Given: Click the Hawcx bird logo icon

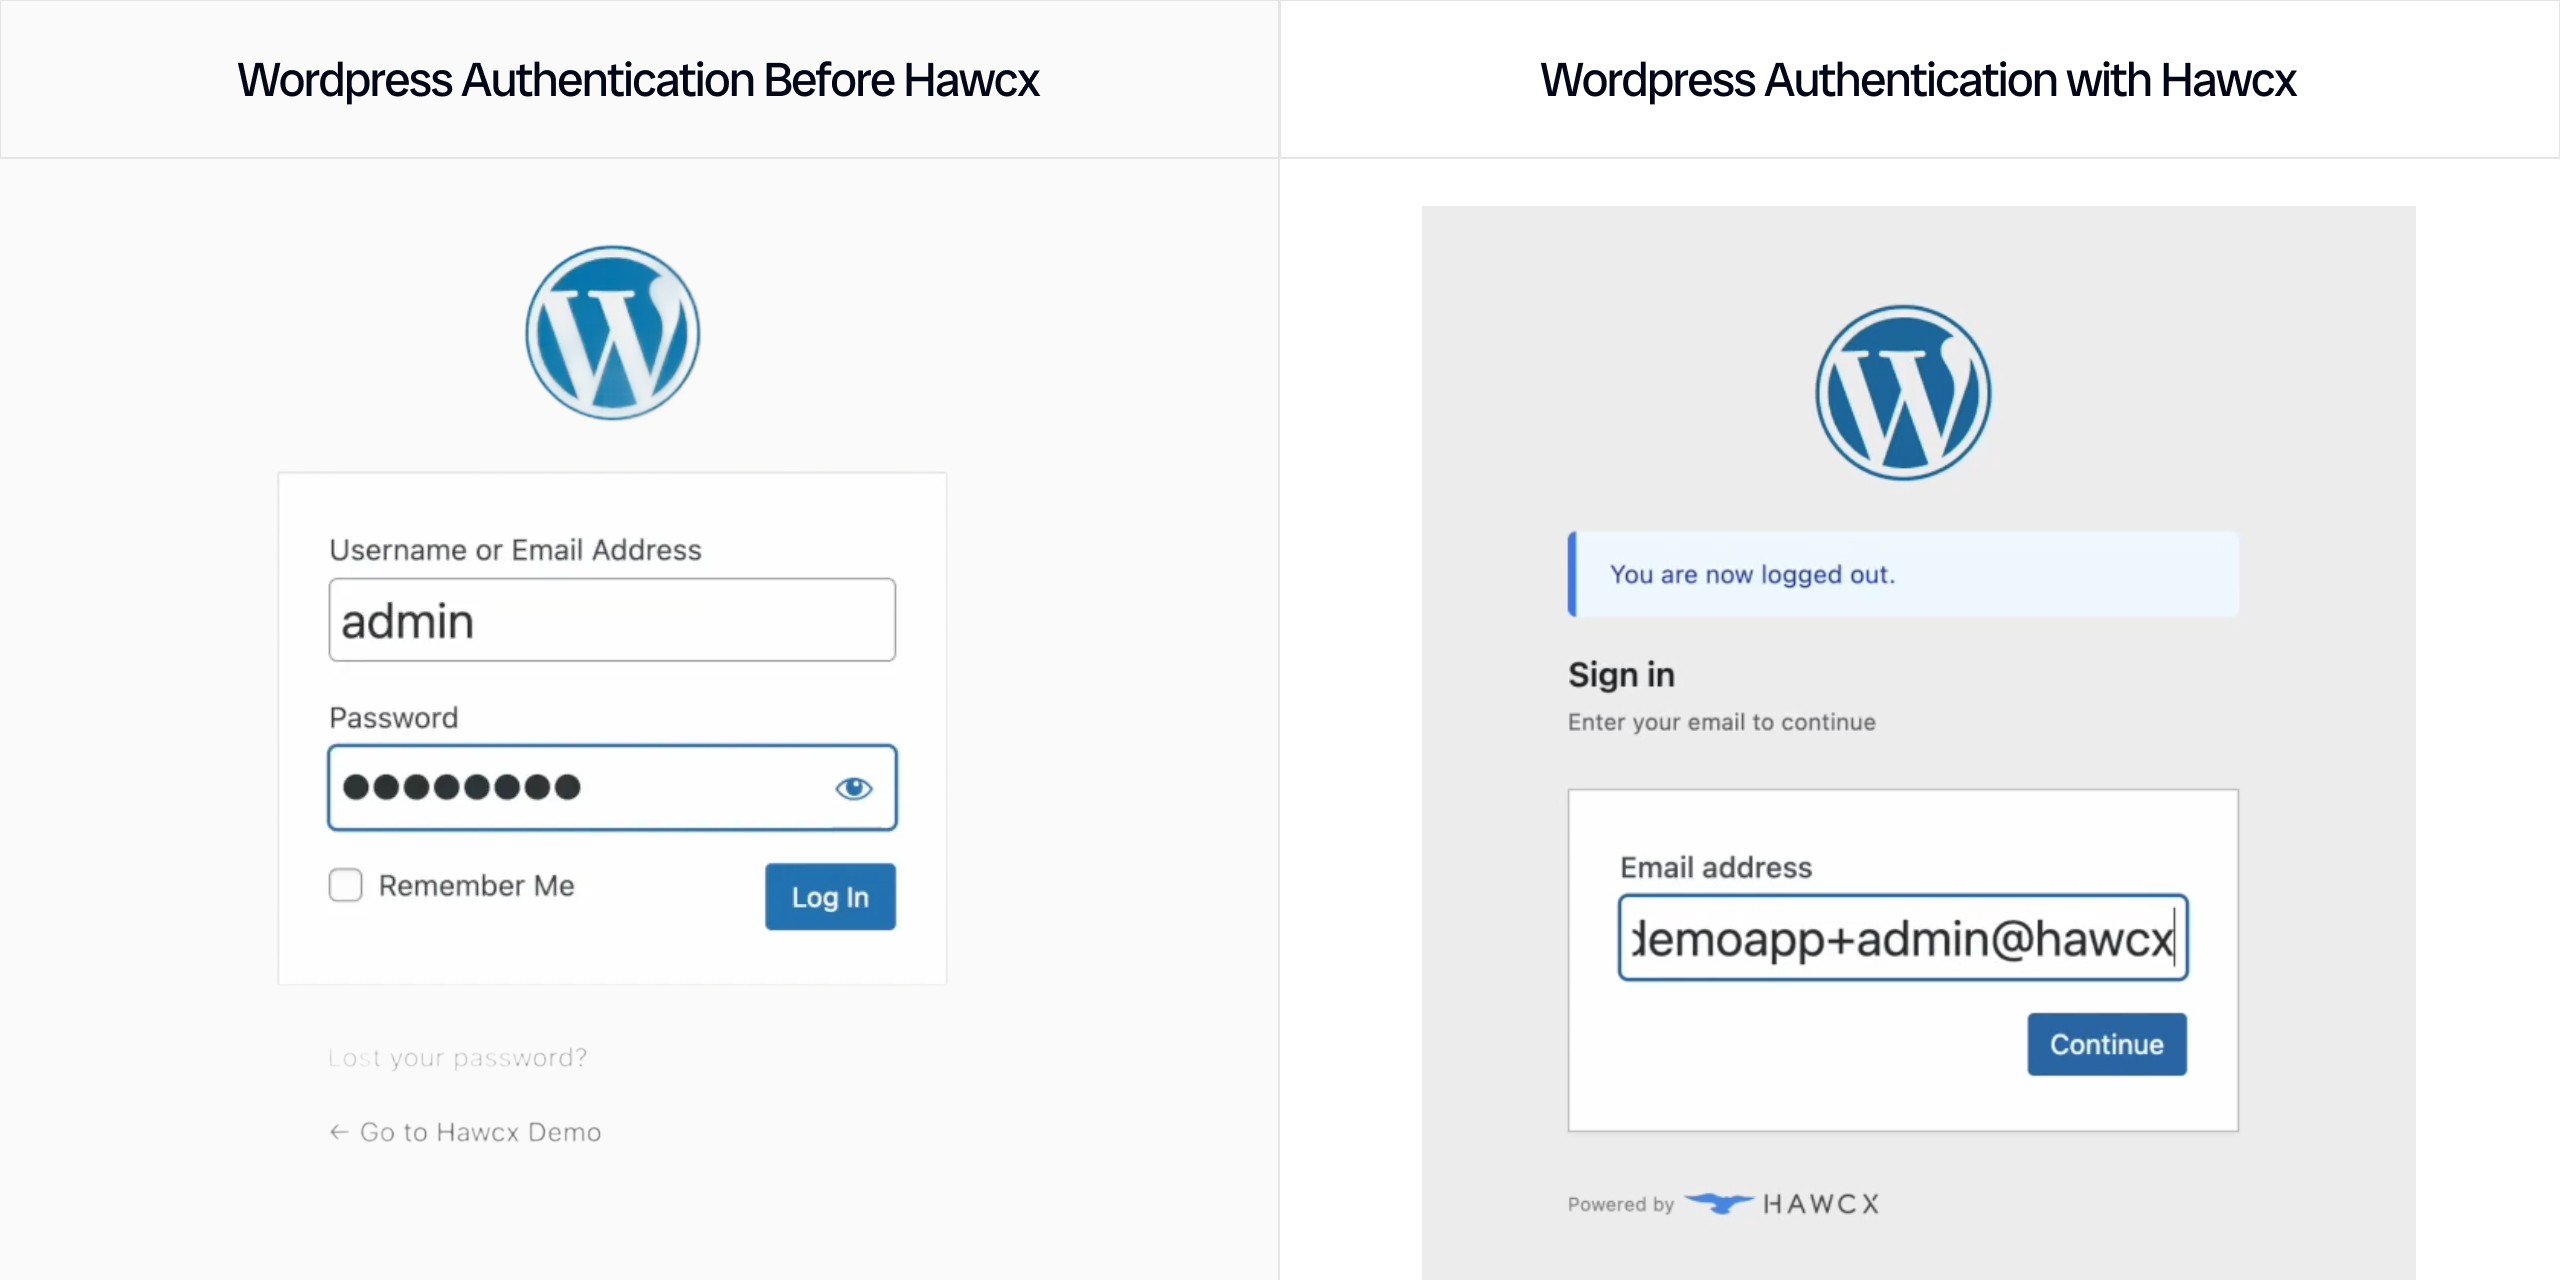Looking at the screenshot, I should tap(1718, 1203).
